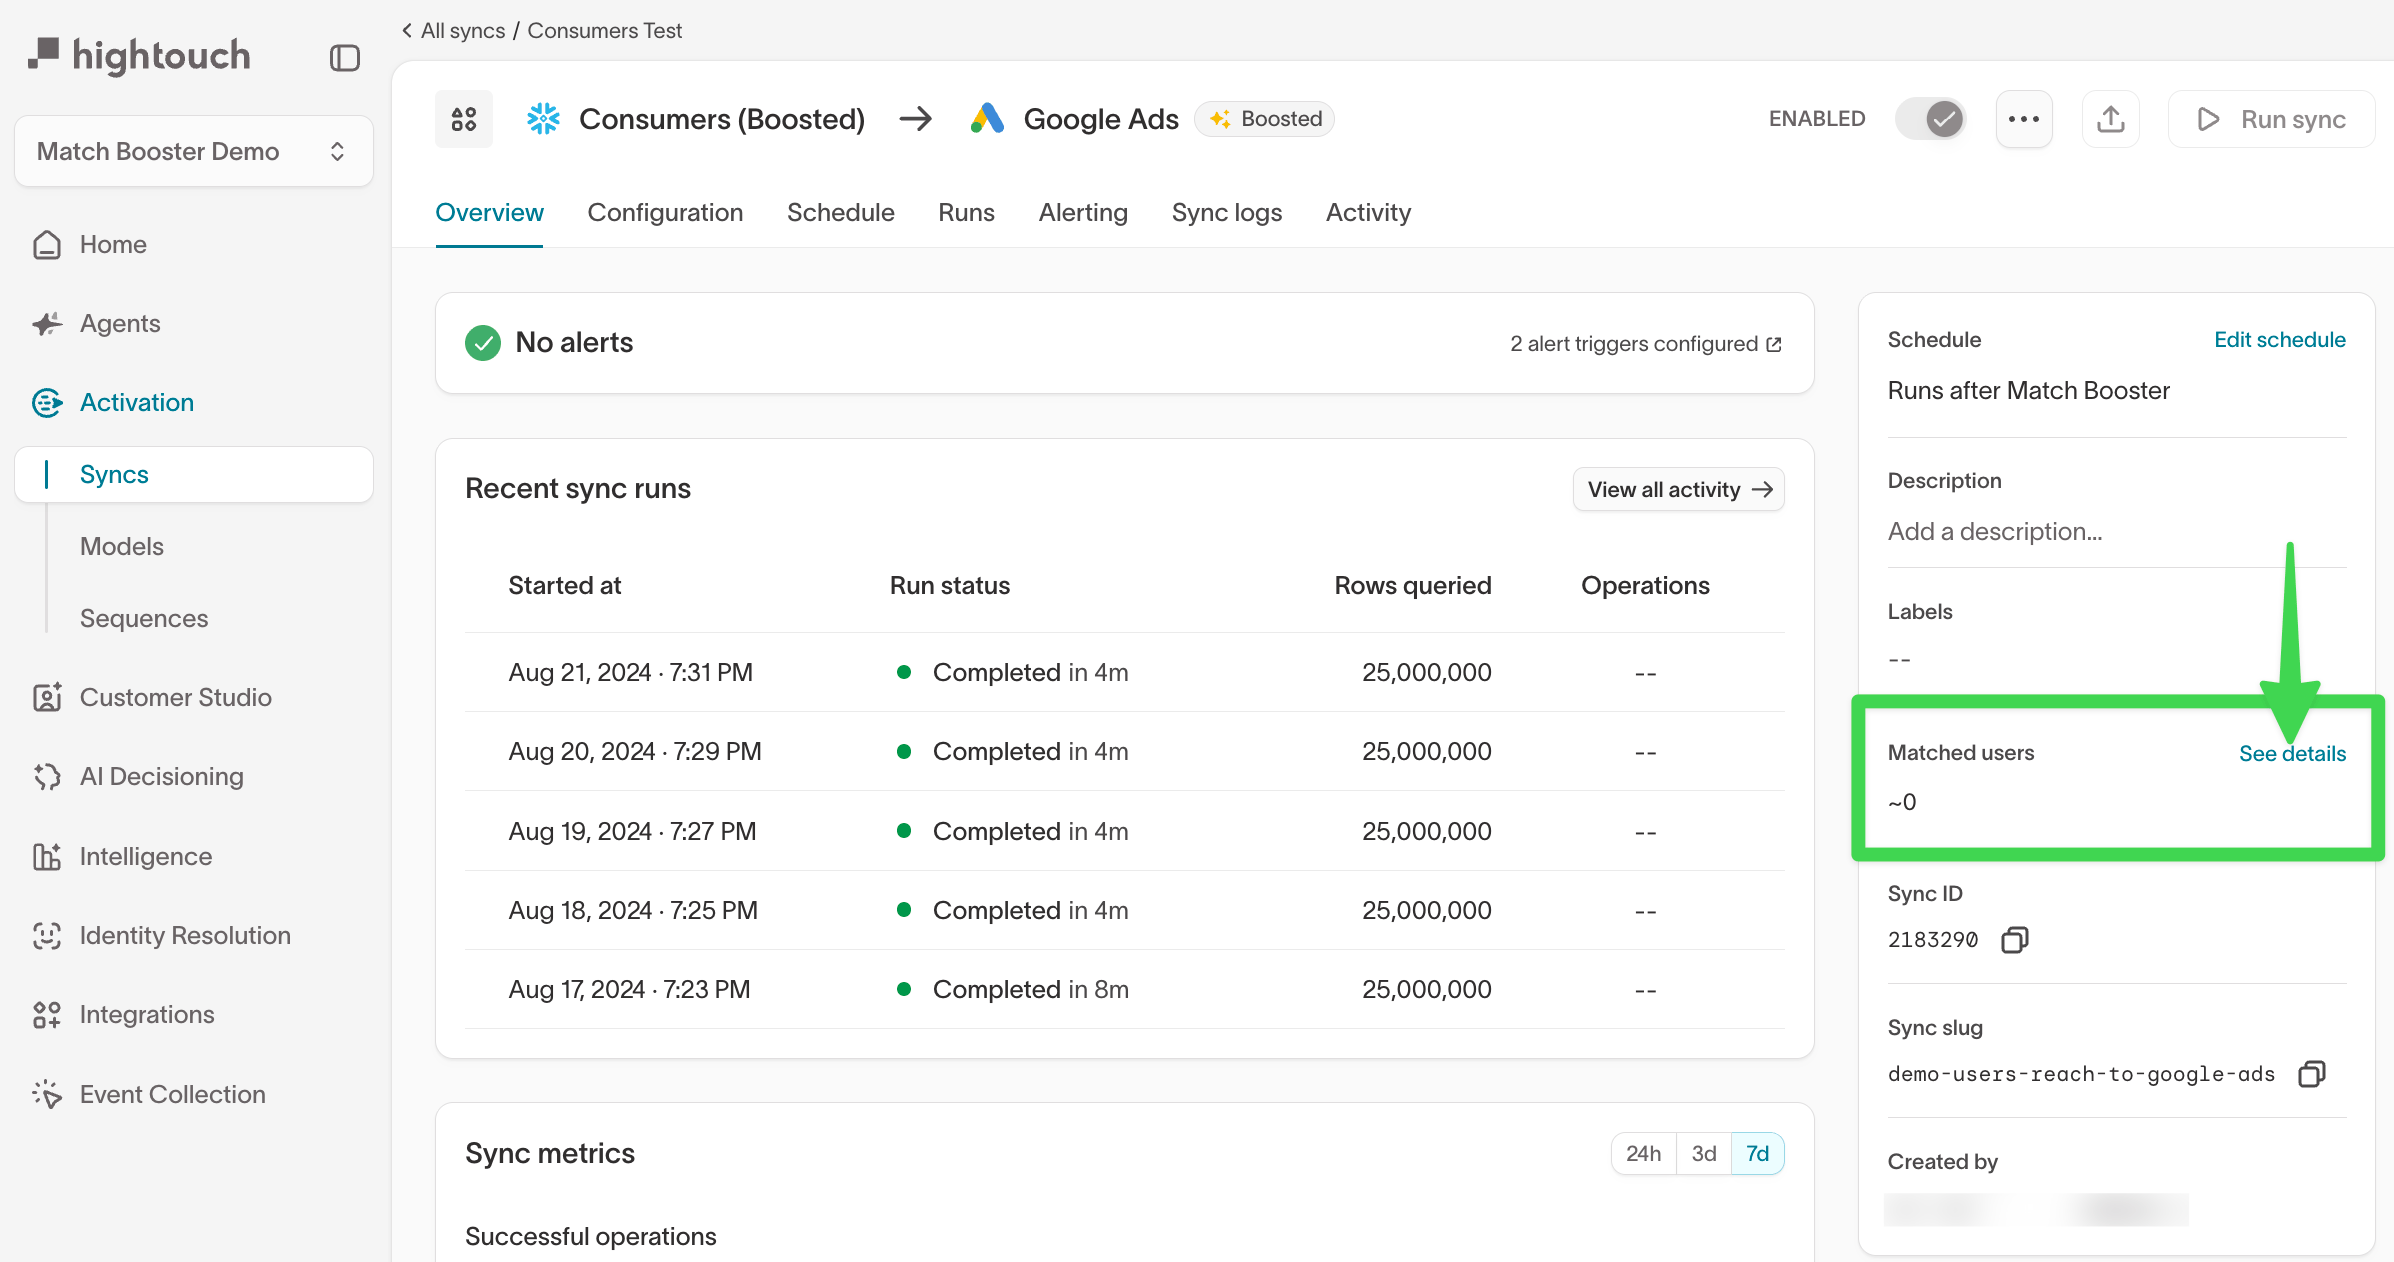2394x1262 pixels.
Task: Open Sequences under Activation
Action: (144, 618)
